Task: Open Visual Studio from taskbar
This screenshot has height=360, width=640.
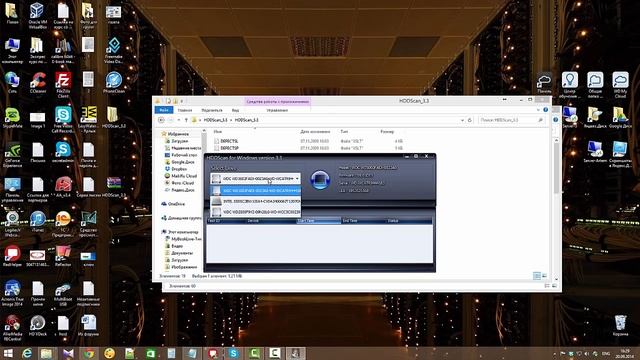Action: coord(69,353)
